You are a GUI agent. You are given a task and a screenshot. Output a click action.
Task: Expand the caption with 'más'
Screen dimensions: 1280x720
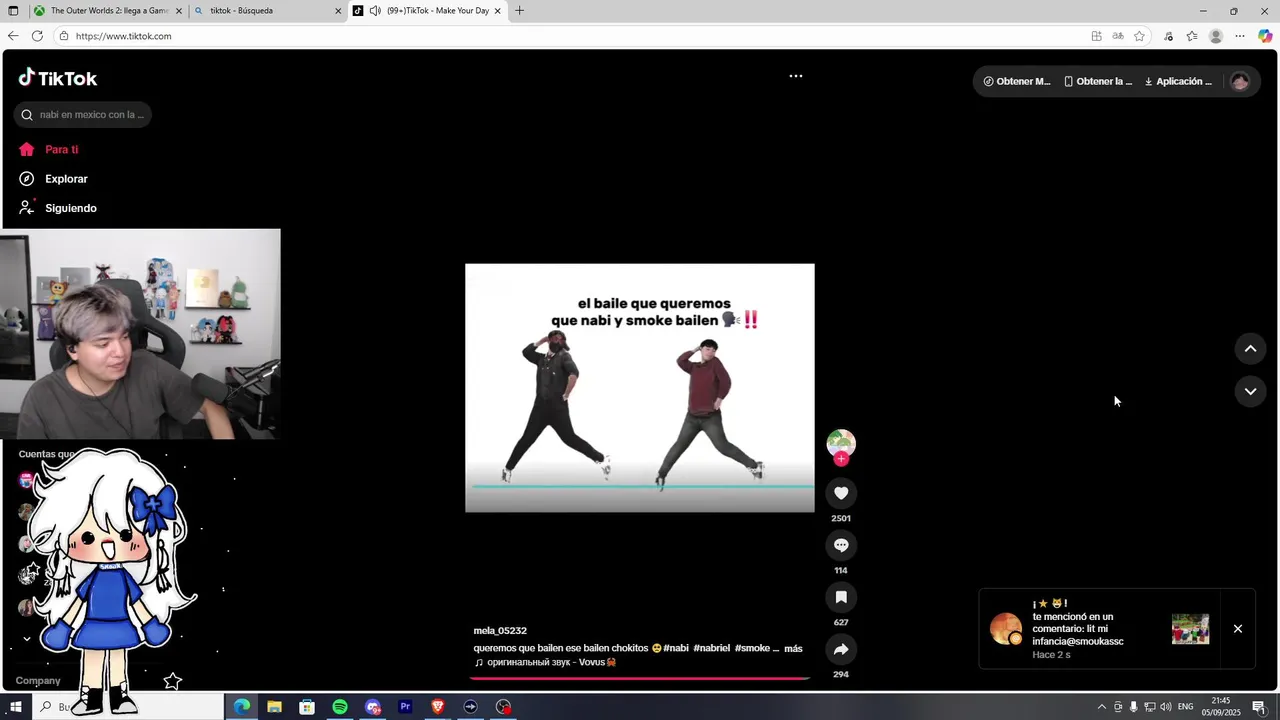[x=793, y=649]
